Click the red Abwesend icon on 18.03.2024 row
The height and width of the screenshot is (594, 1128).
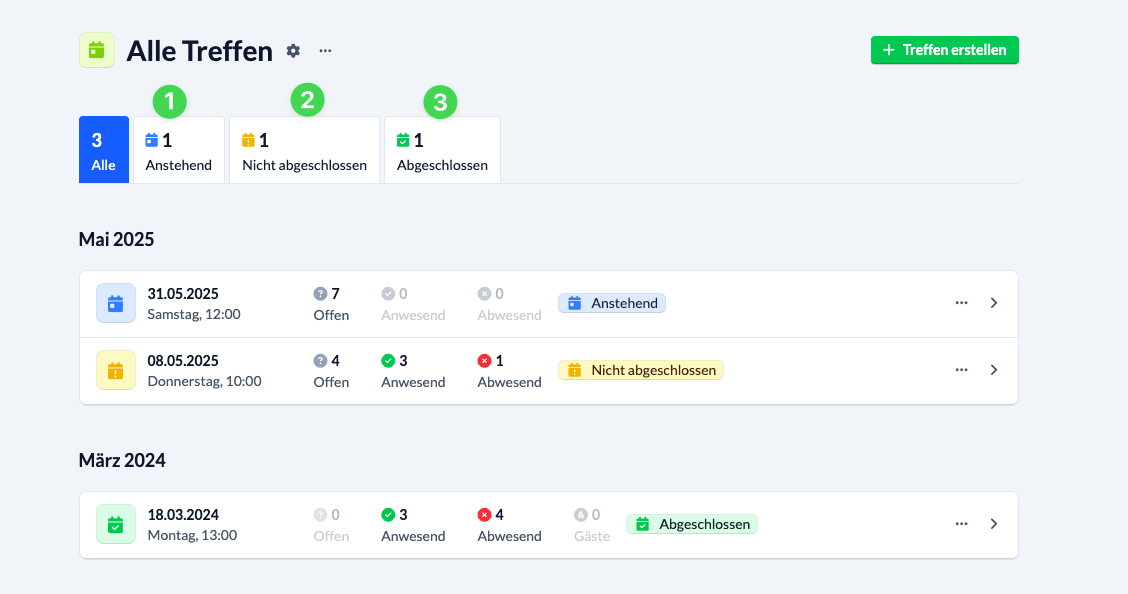pos(485,515)
